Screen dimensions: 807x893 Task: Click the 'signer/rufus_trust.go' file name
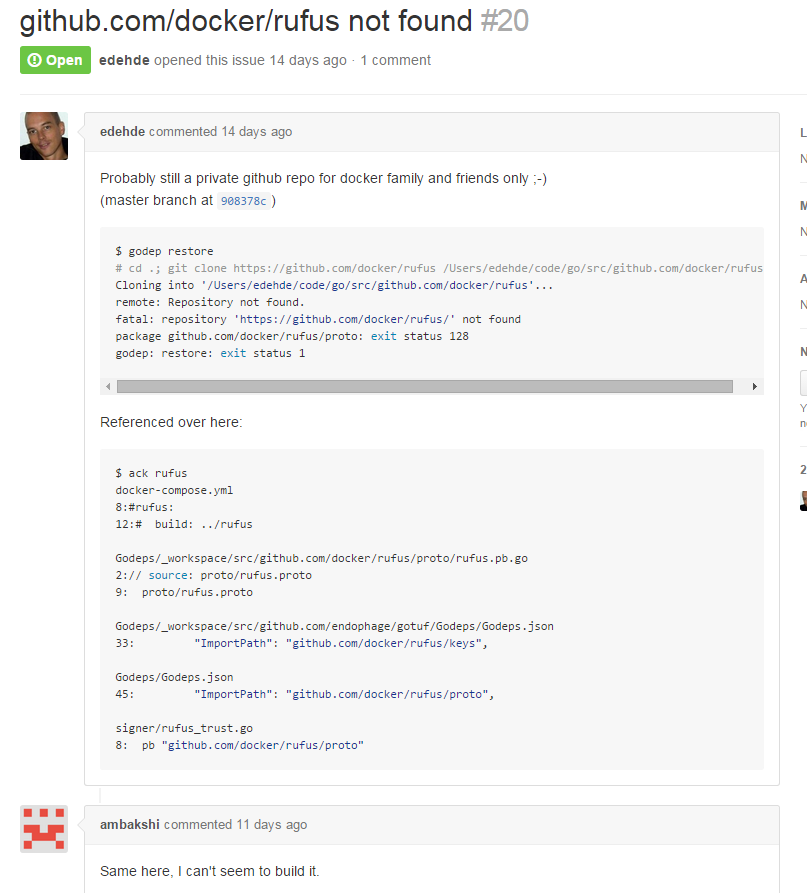tap(184, 728)
